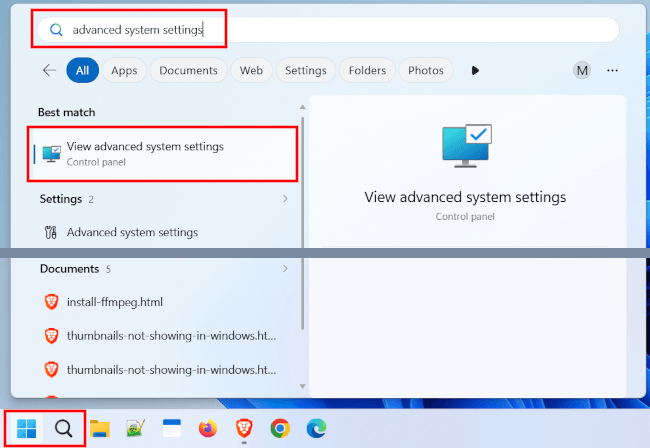
Task: Open View advanced system settings best match
Action: click(163, 154)
